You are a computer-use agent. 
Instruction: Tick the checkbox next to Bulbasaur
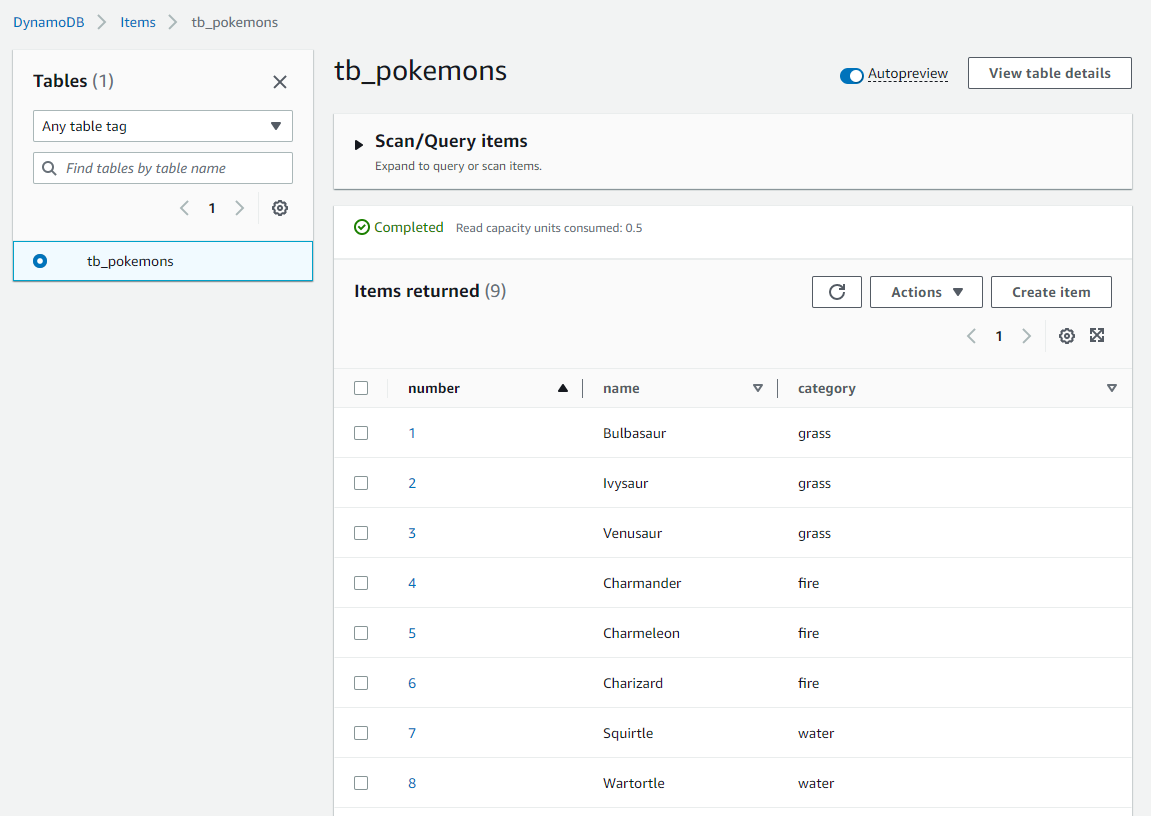click(x=361, y=433)
